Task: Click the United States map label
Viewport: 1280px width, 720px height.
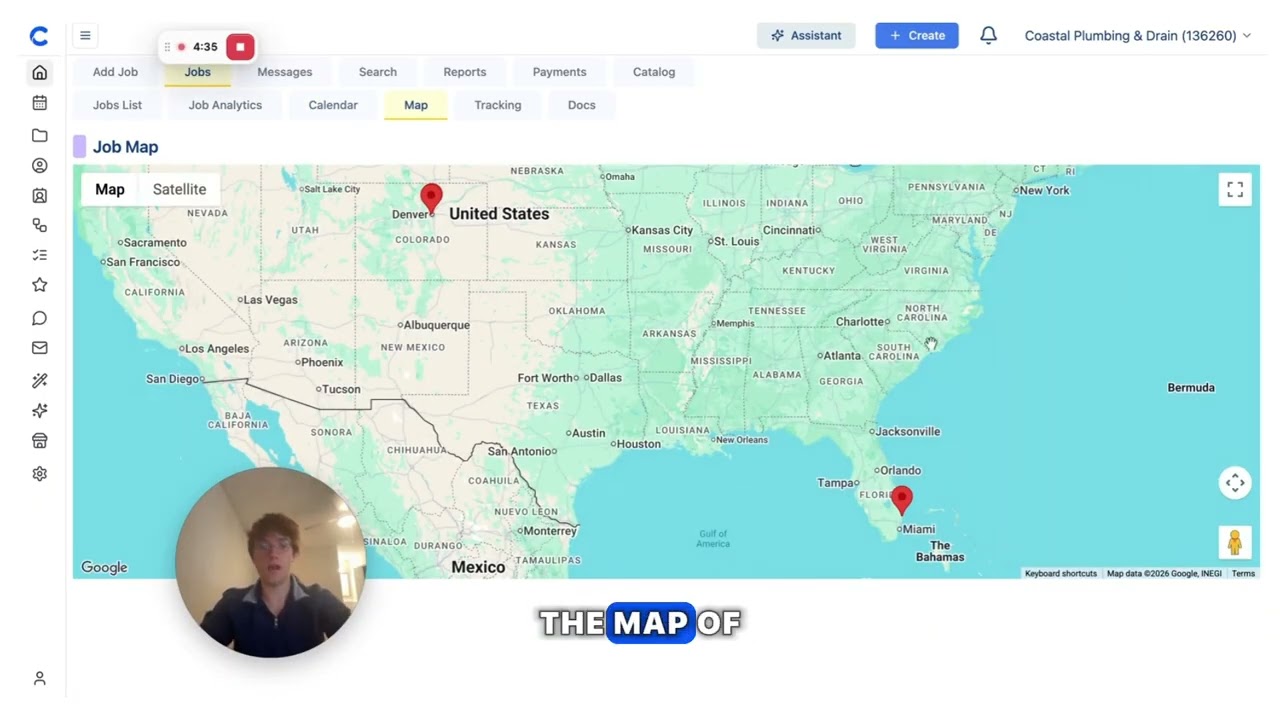Action: (499, 214)
